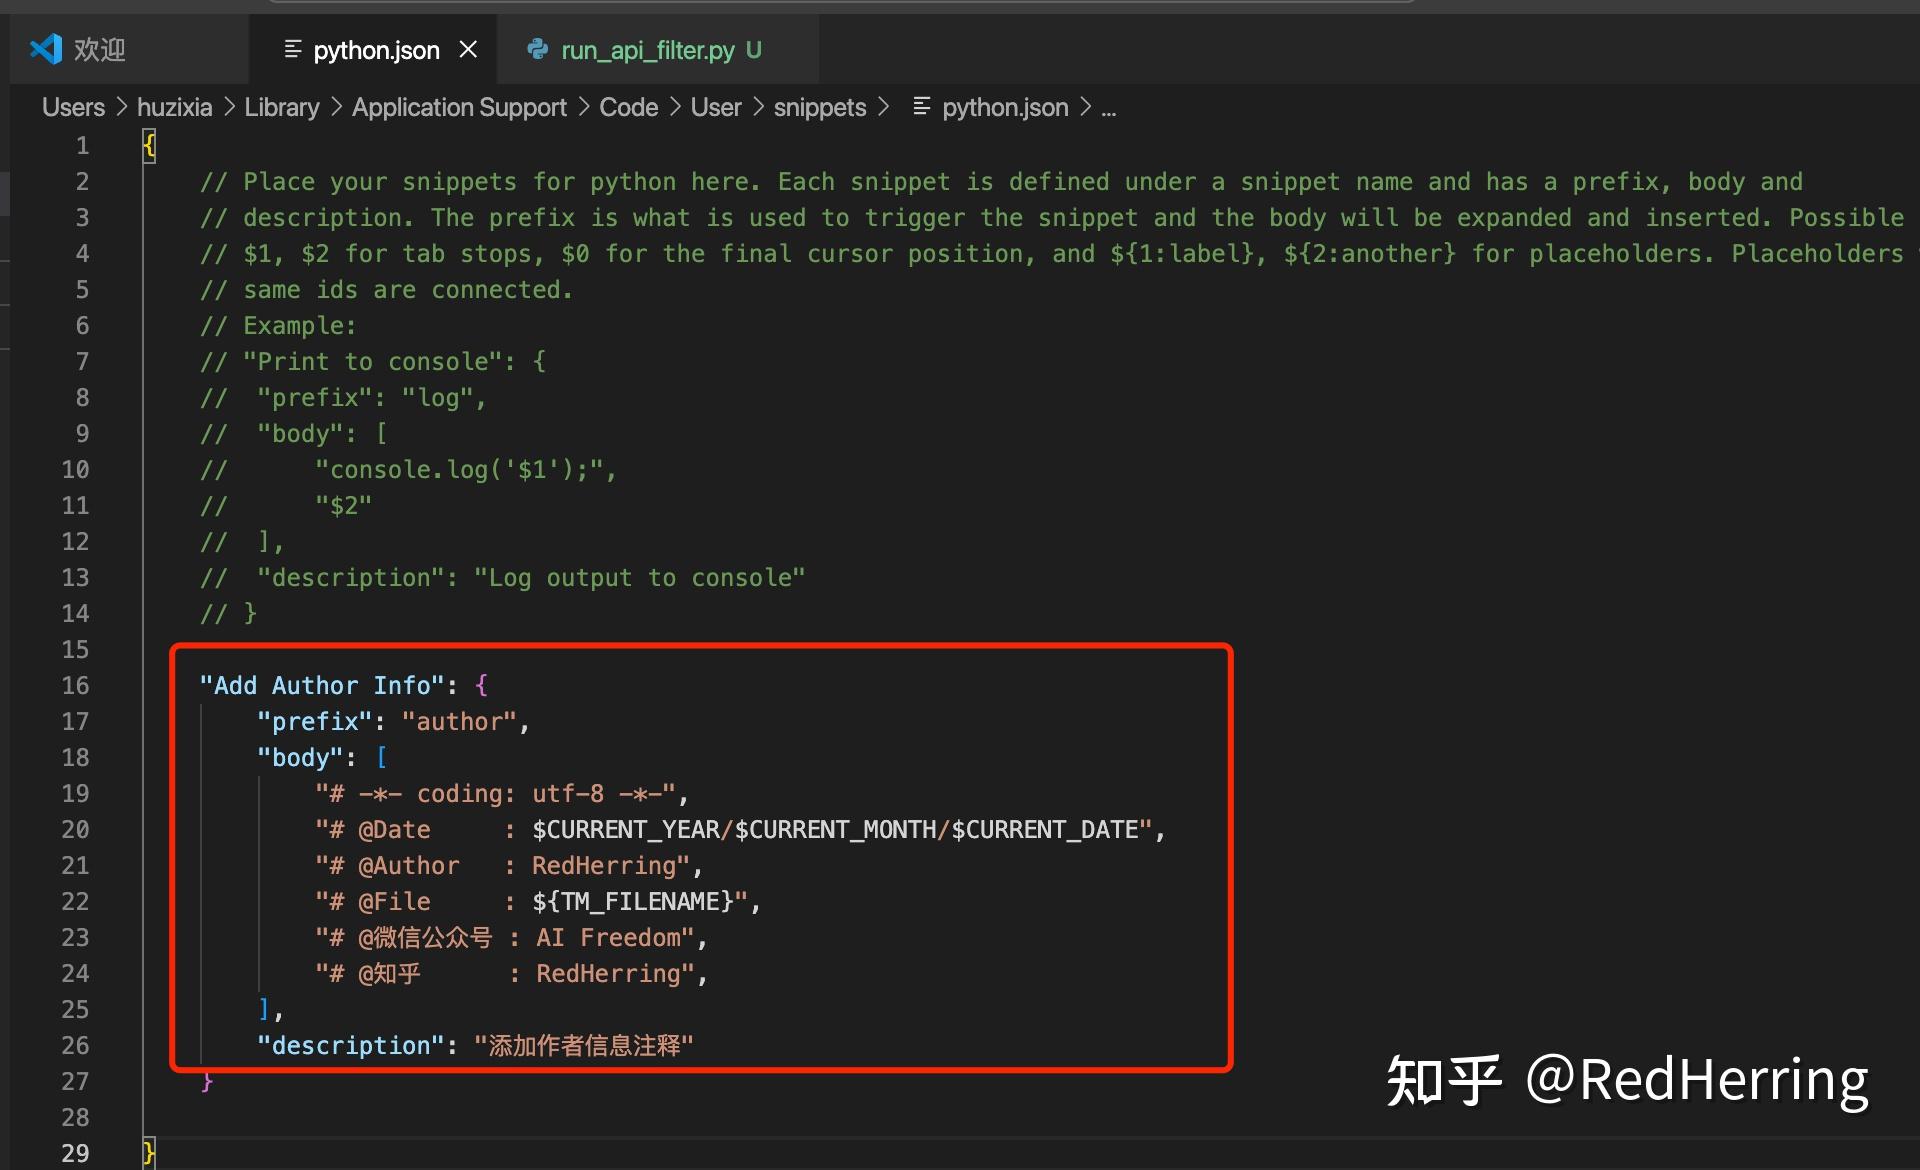Click the curly brace on line 1
Screen dimensions: 1920x1170
tap(148, 145)
